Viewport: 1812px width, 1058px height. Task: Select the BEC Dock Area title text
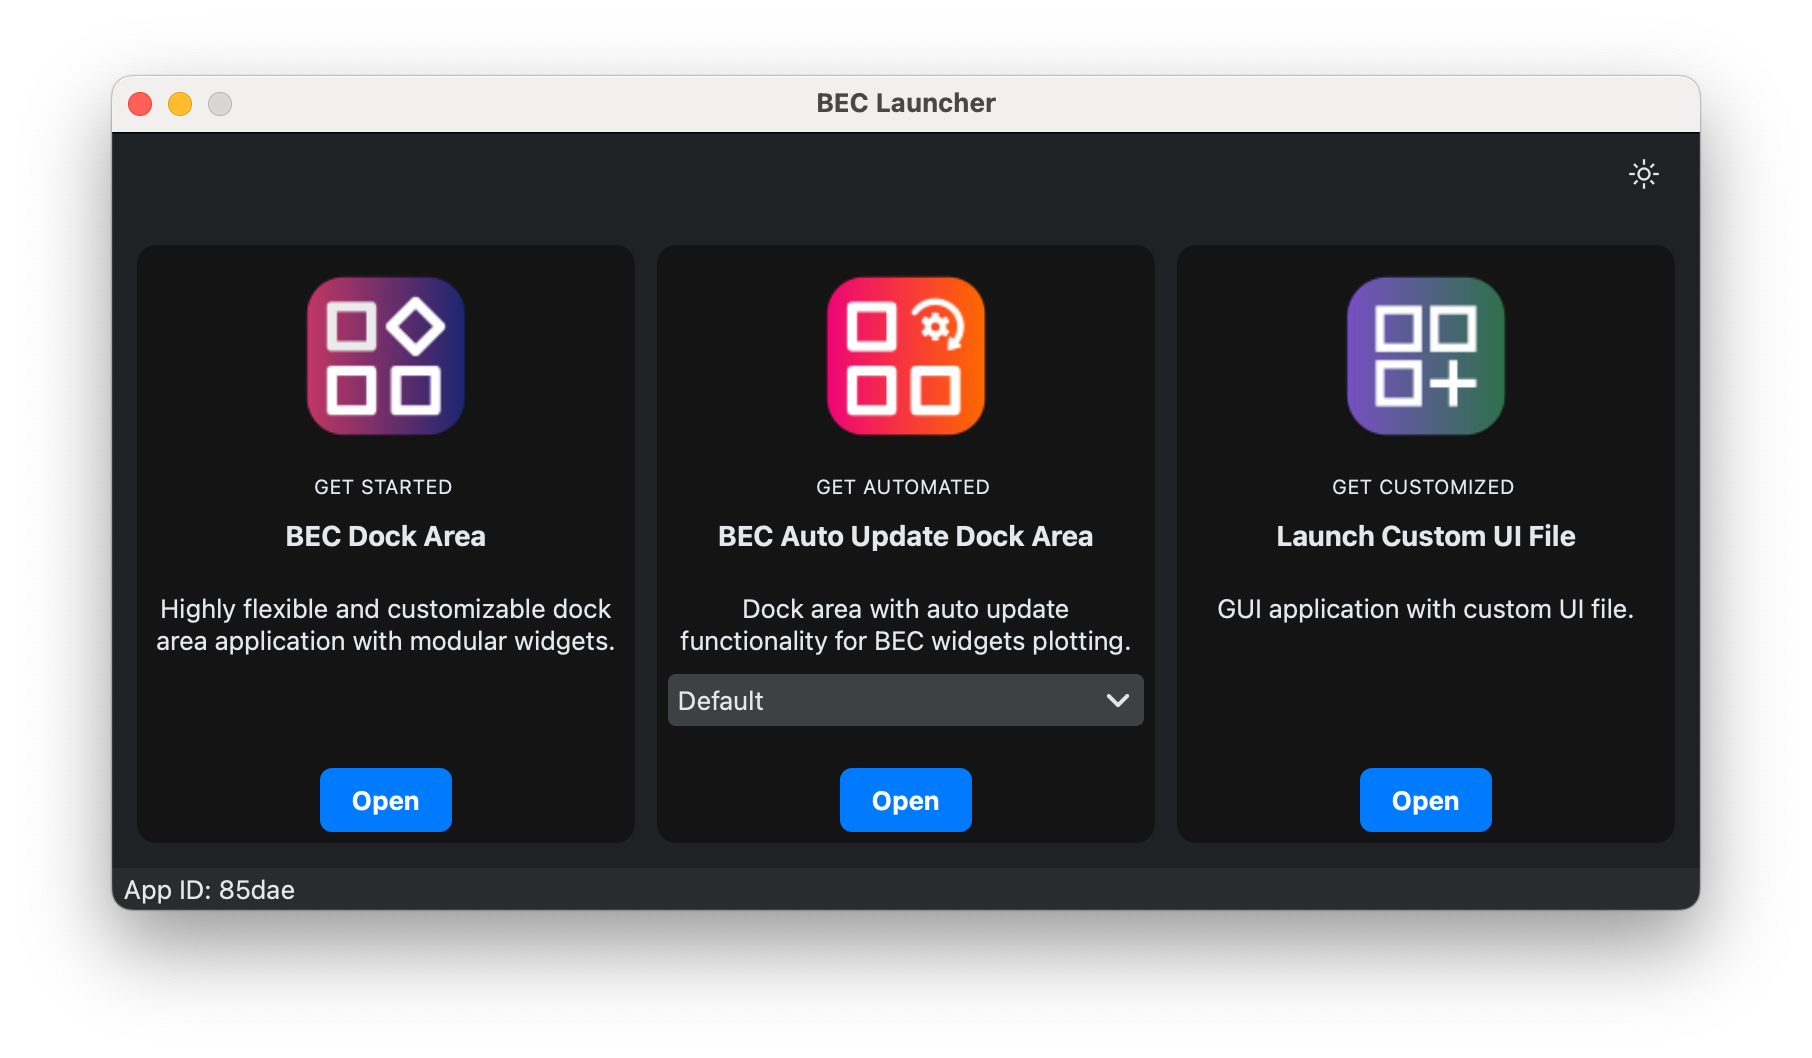point(385,536)
